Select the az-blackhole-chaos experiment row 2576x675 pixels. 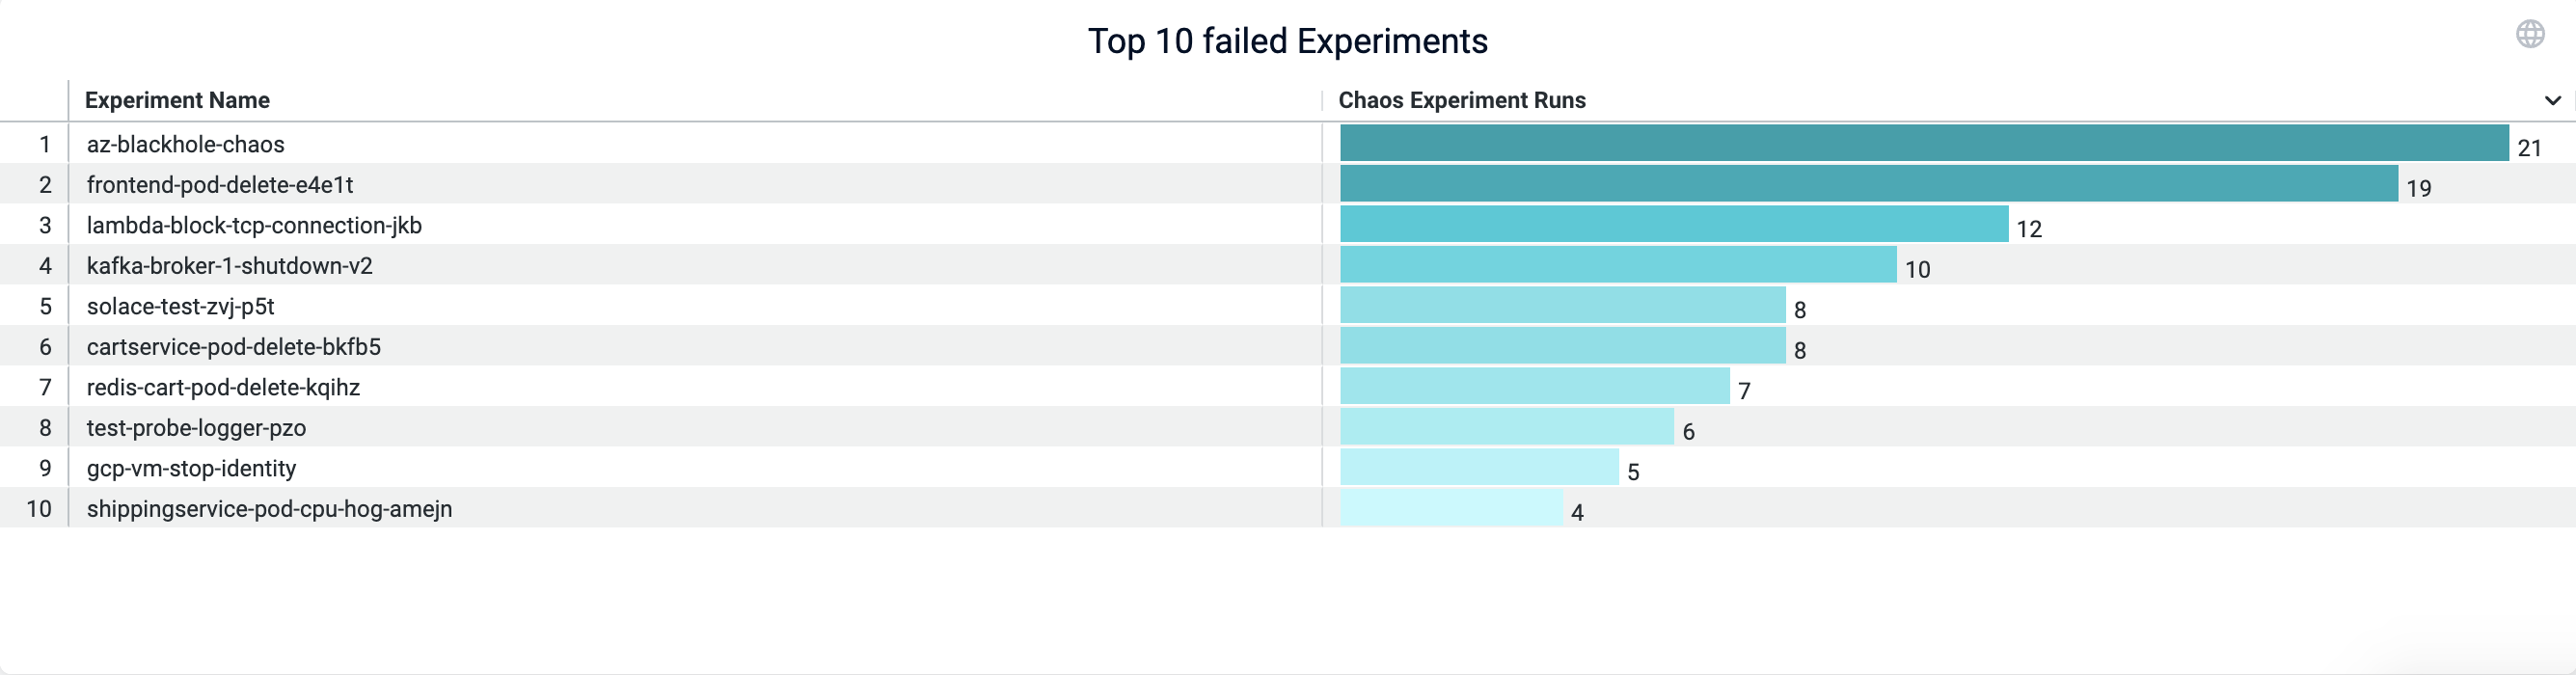[185, 144]
